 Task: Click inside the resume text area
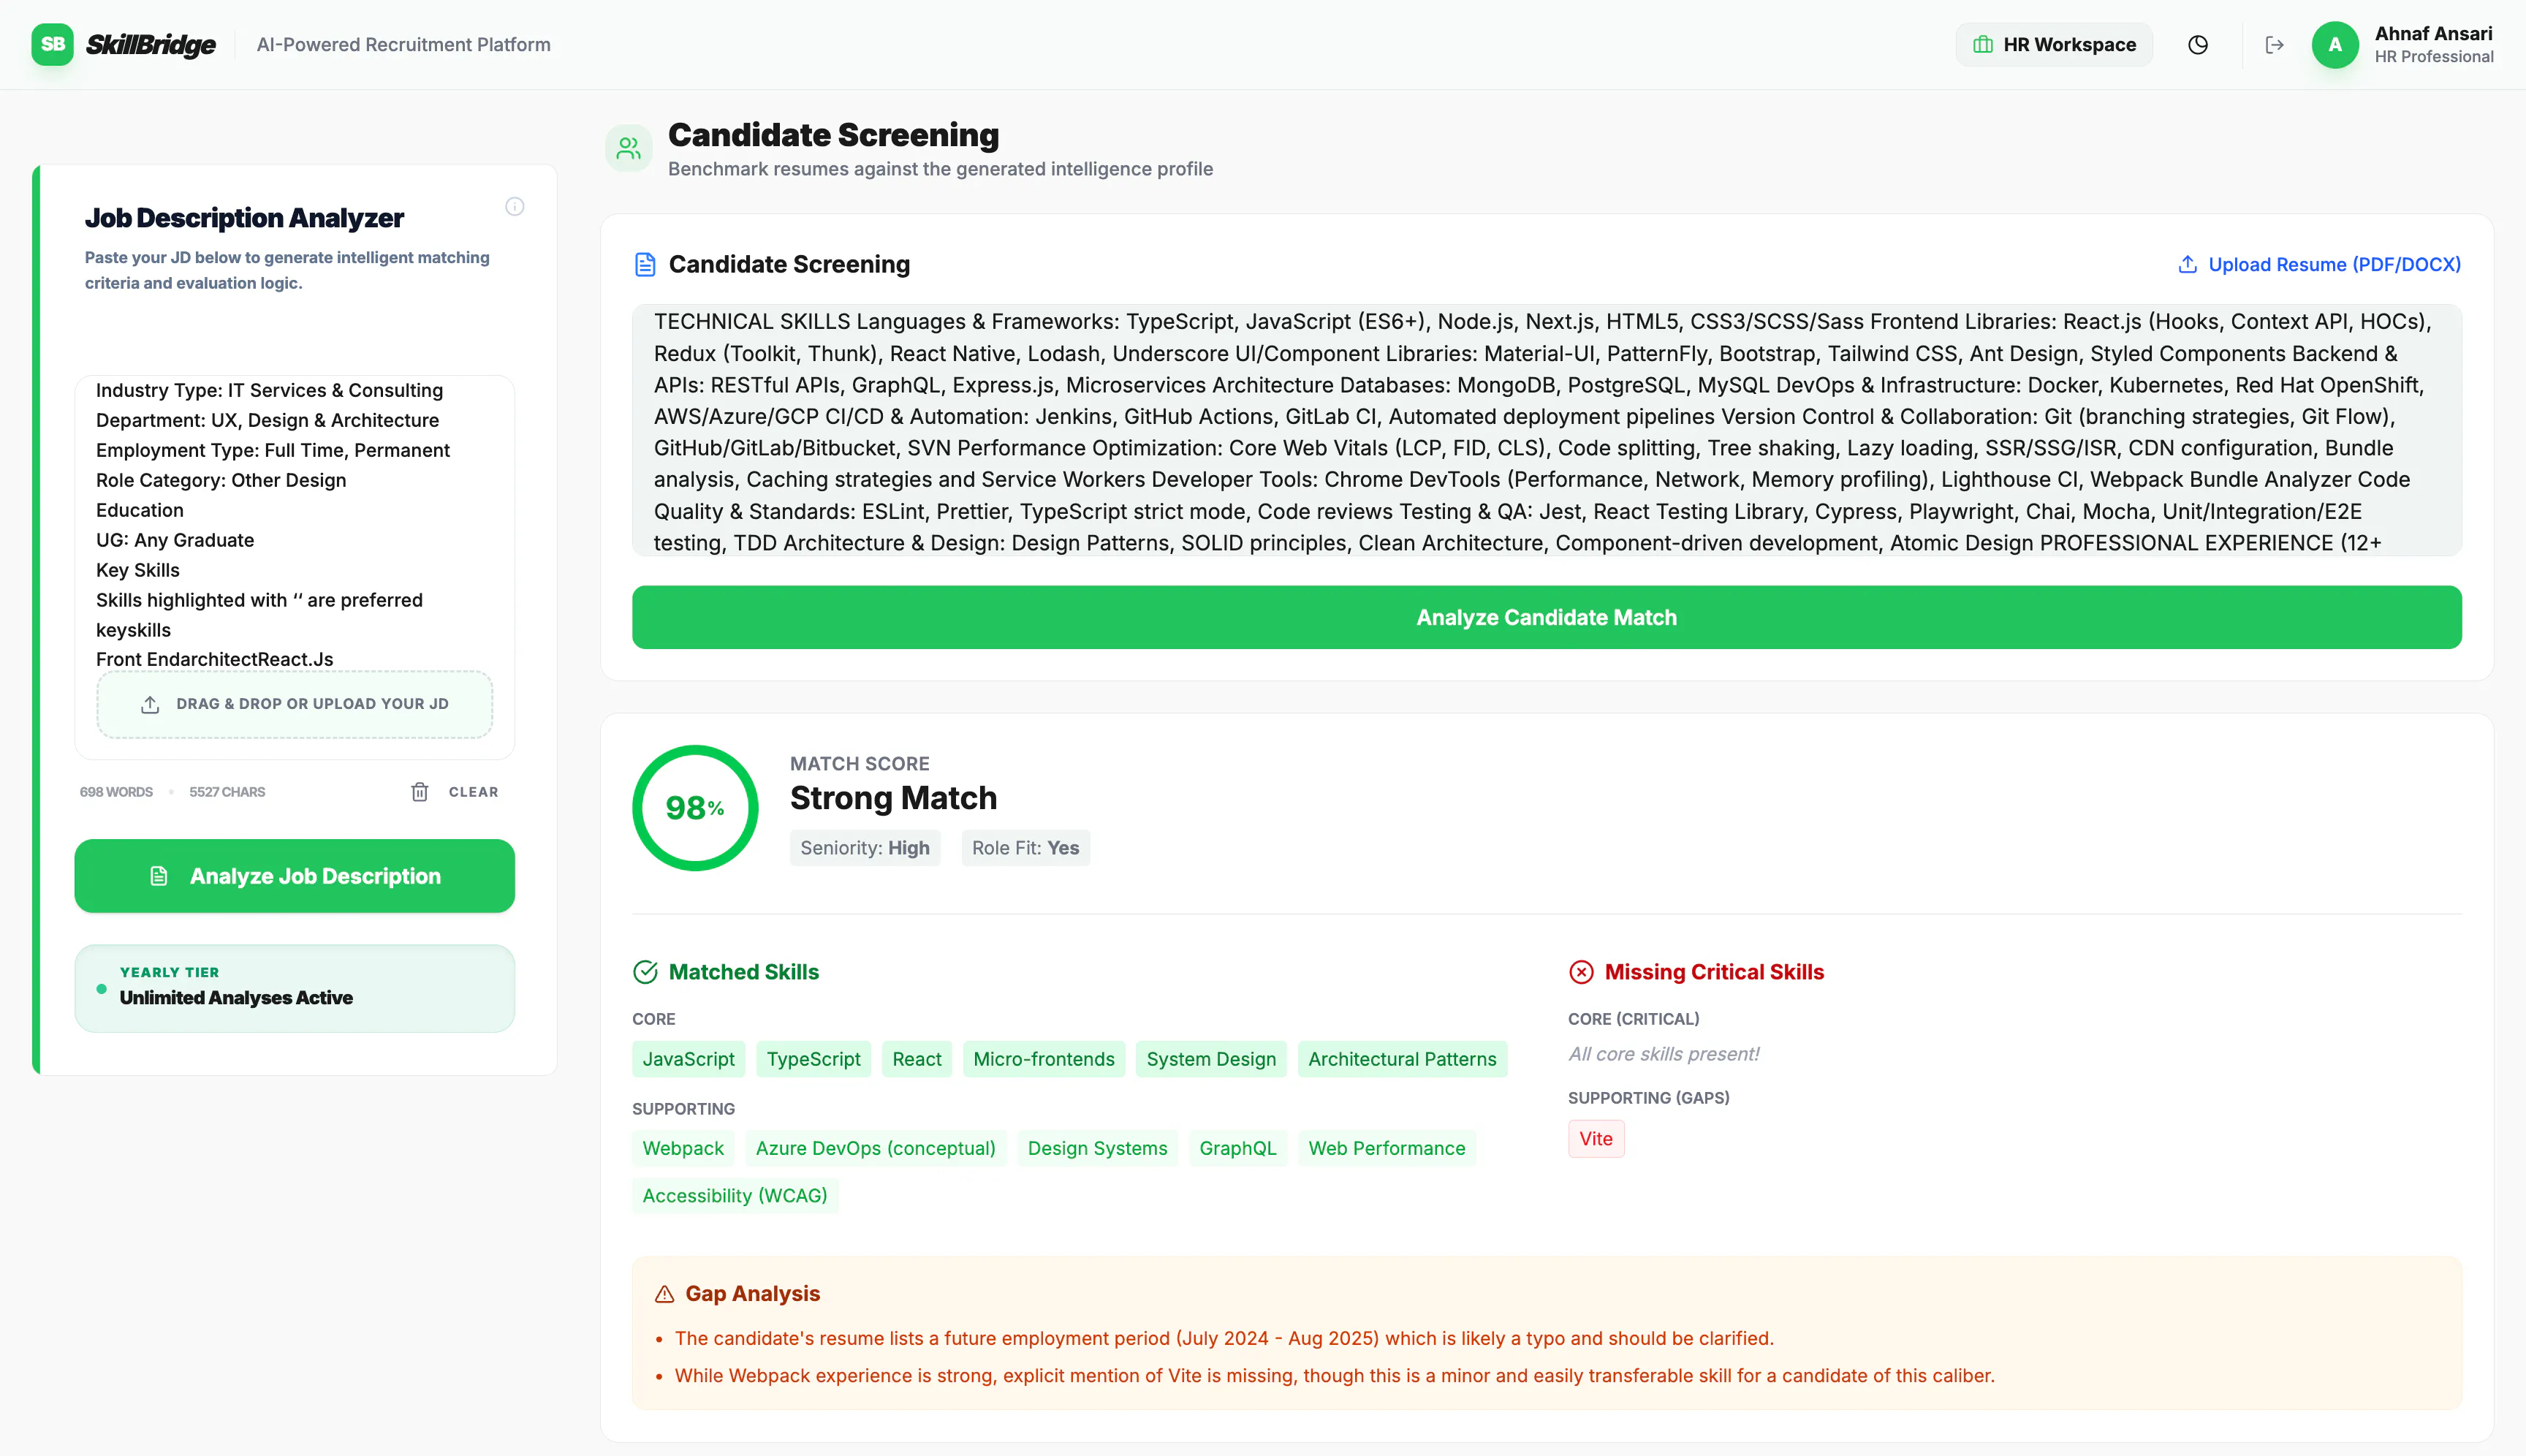tap(1546, 430)
